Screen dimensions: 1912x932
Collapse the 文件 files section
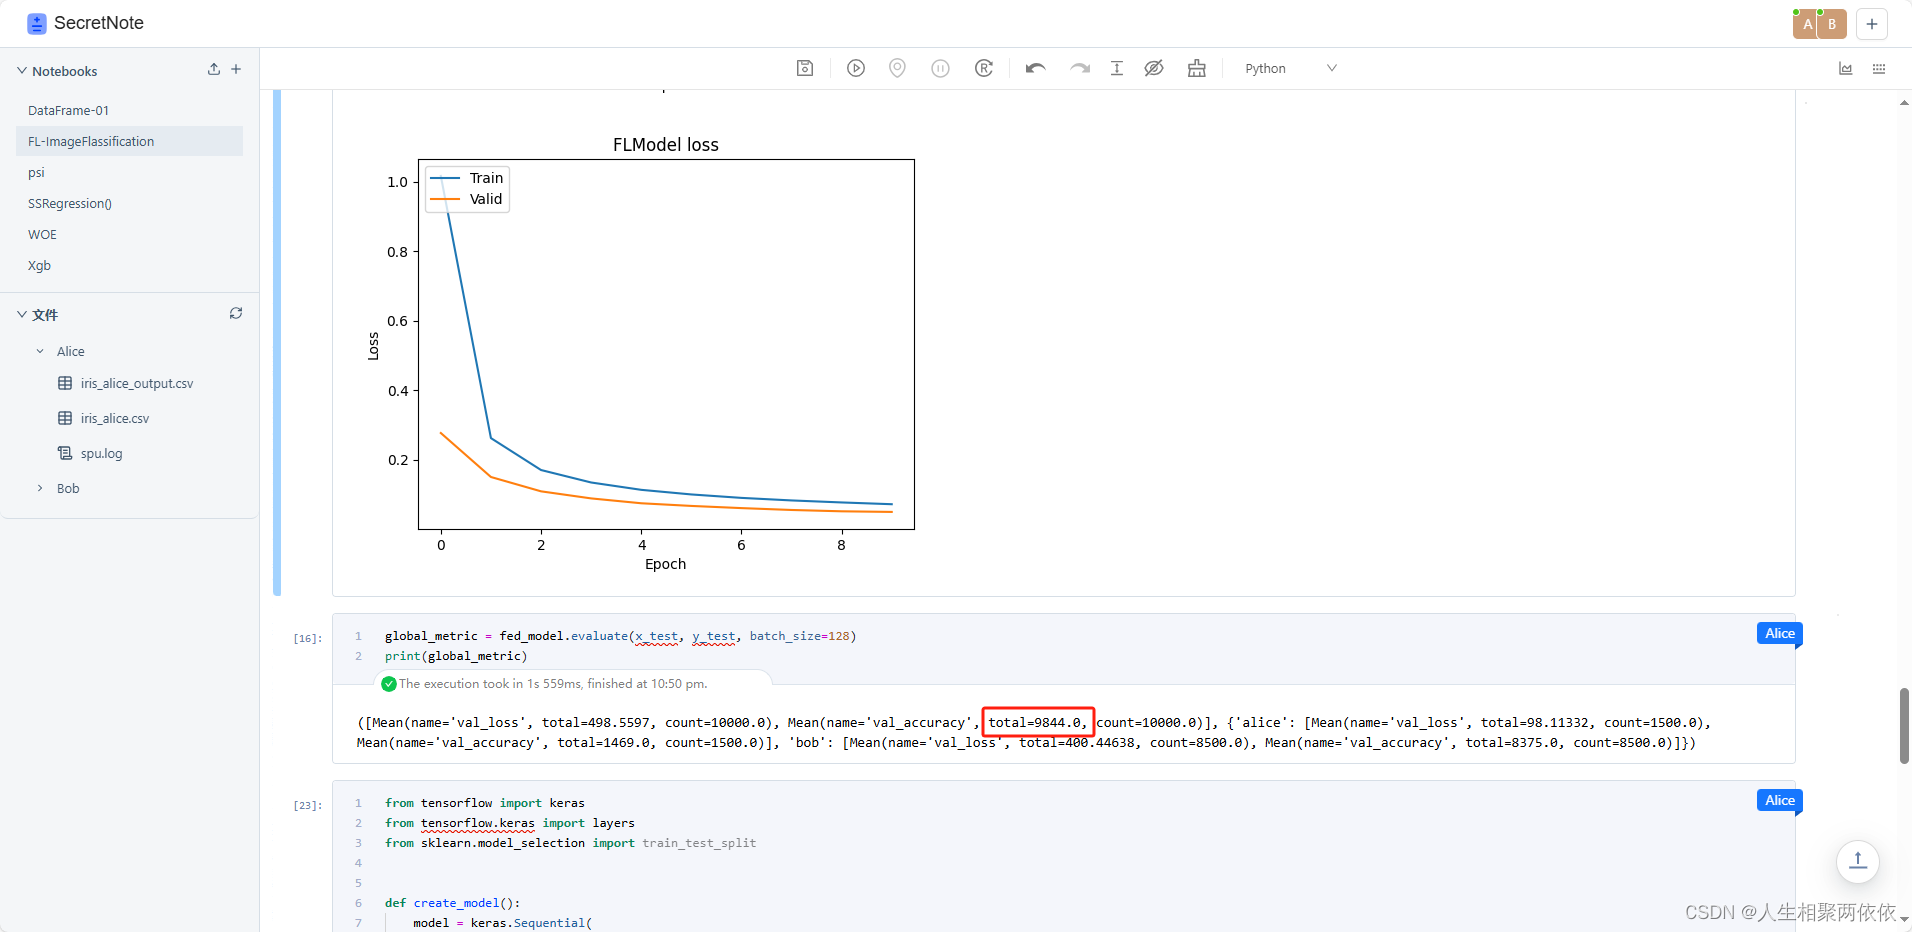point(22,314)
